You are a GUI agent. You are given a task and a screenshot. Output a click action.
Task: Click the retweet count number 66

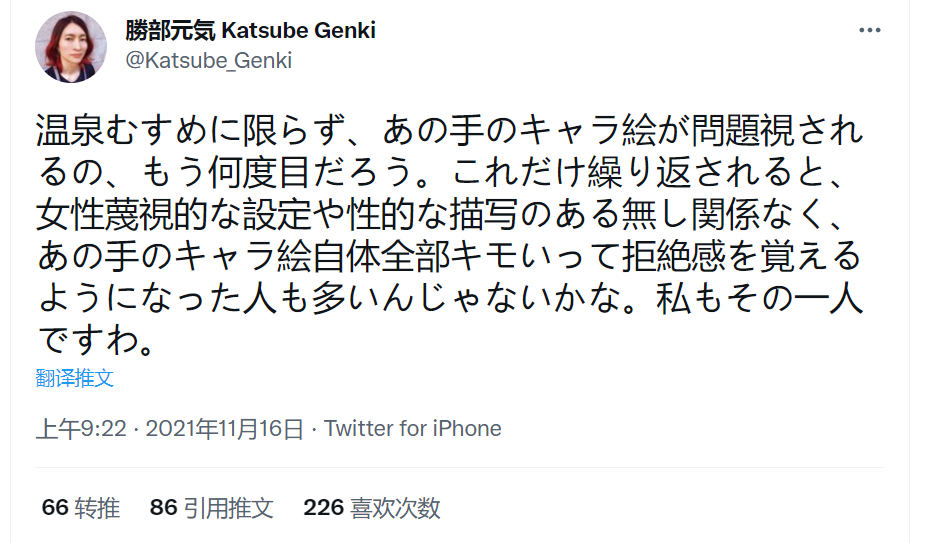pos(54,508)
